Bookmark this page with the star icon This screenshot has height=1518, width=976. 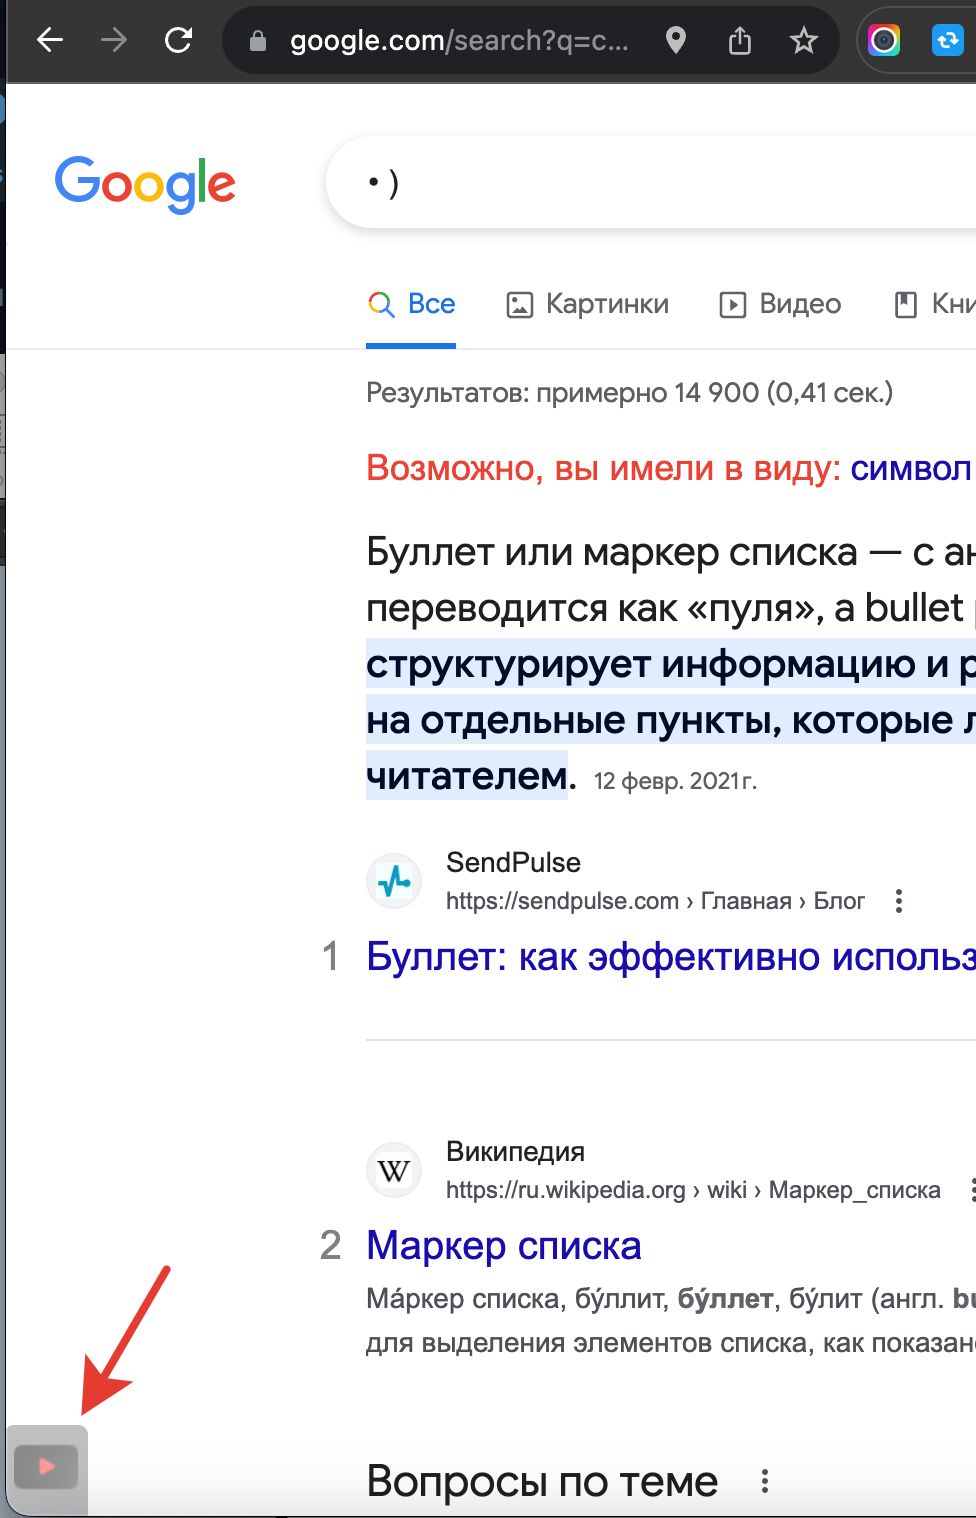pyautogui.click(x=804, y=40)
